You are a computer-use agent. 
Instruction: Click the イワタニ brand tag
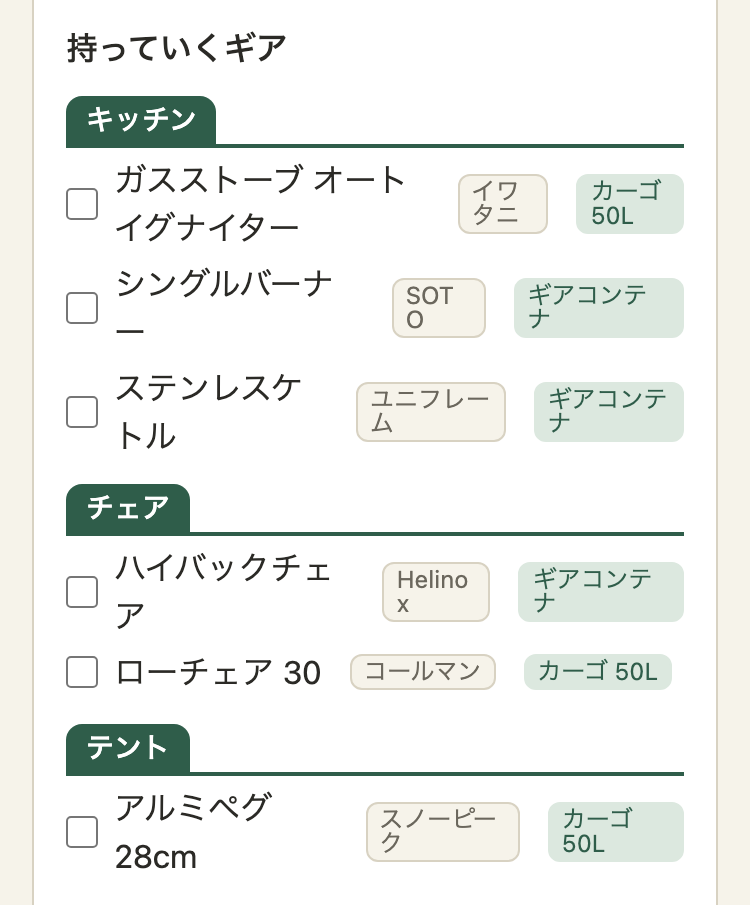coord(503,204)
